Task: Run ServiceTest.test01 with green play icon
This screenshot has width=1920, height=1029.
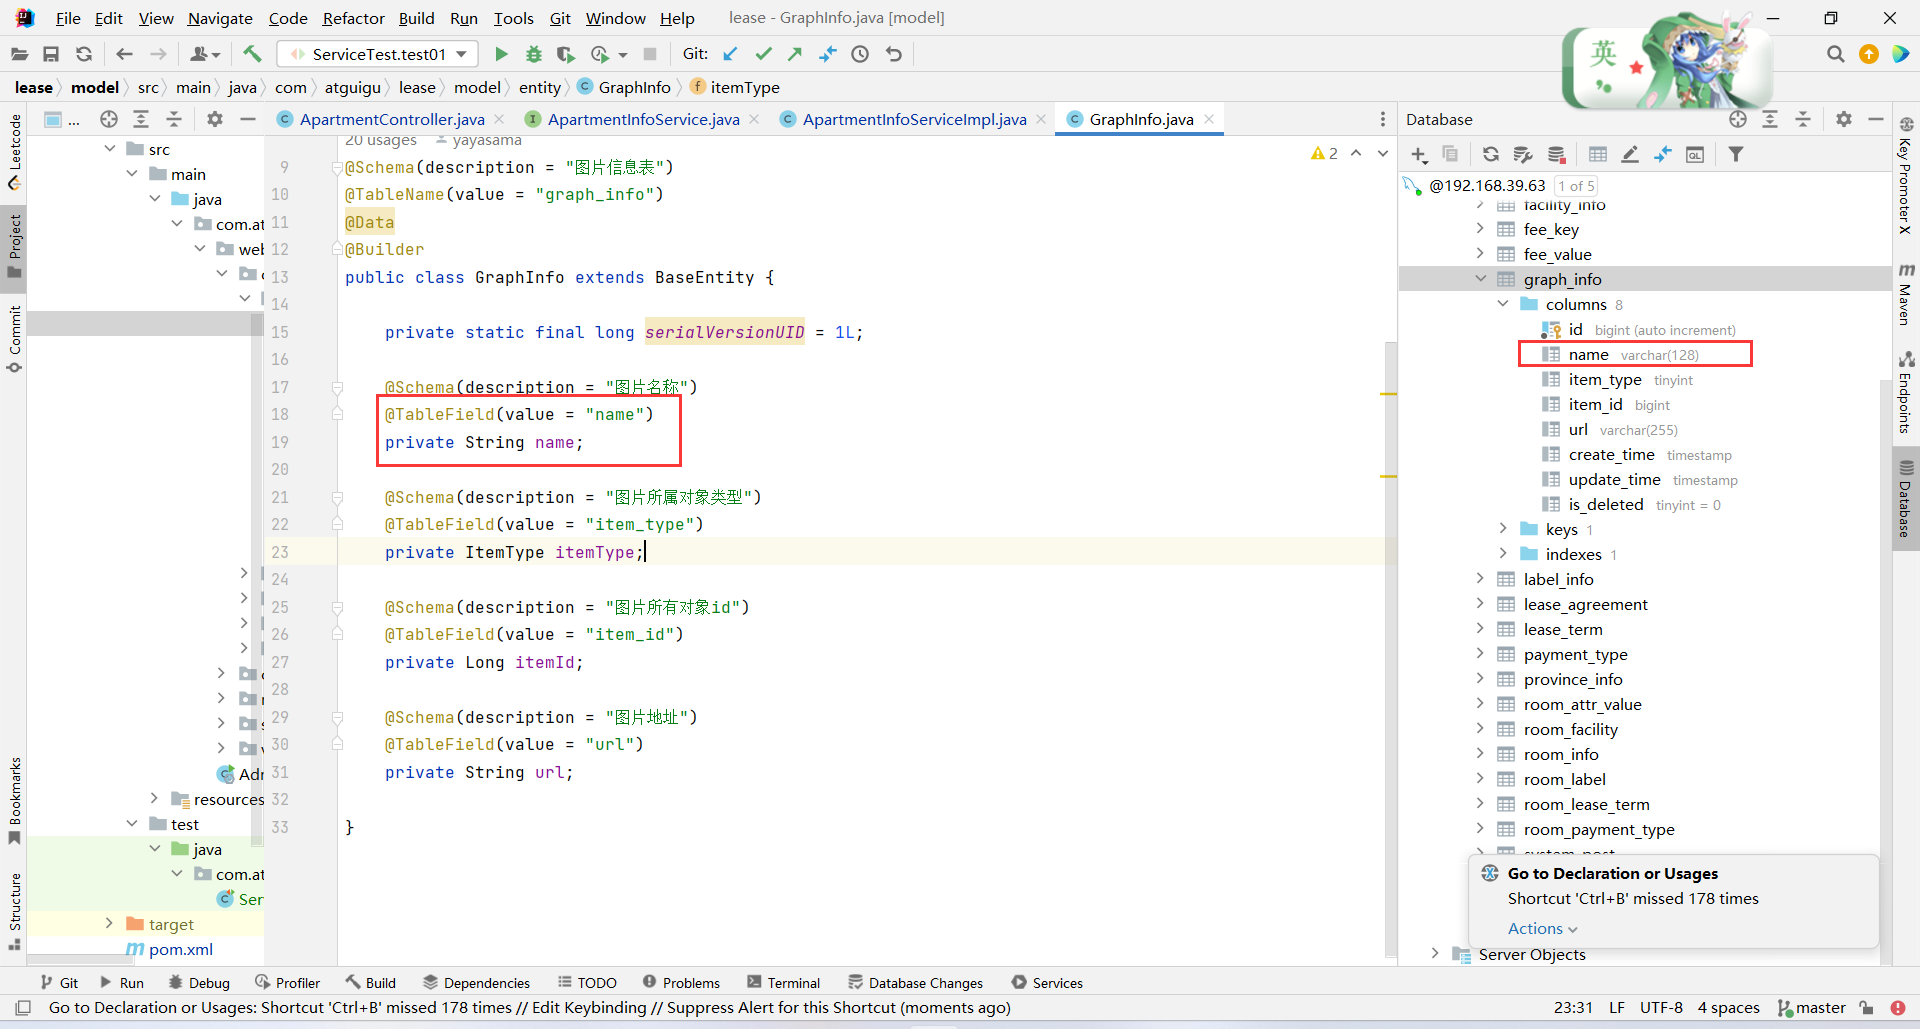Action: pyautogui.click(x=501, y=54)
